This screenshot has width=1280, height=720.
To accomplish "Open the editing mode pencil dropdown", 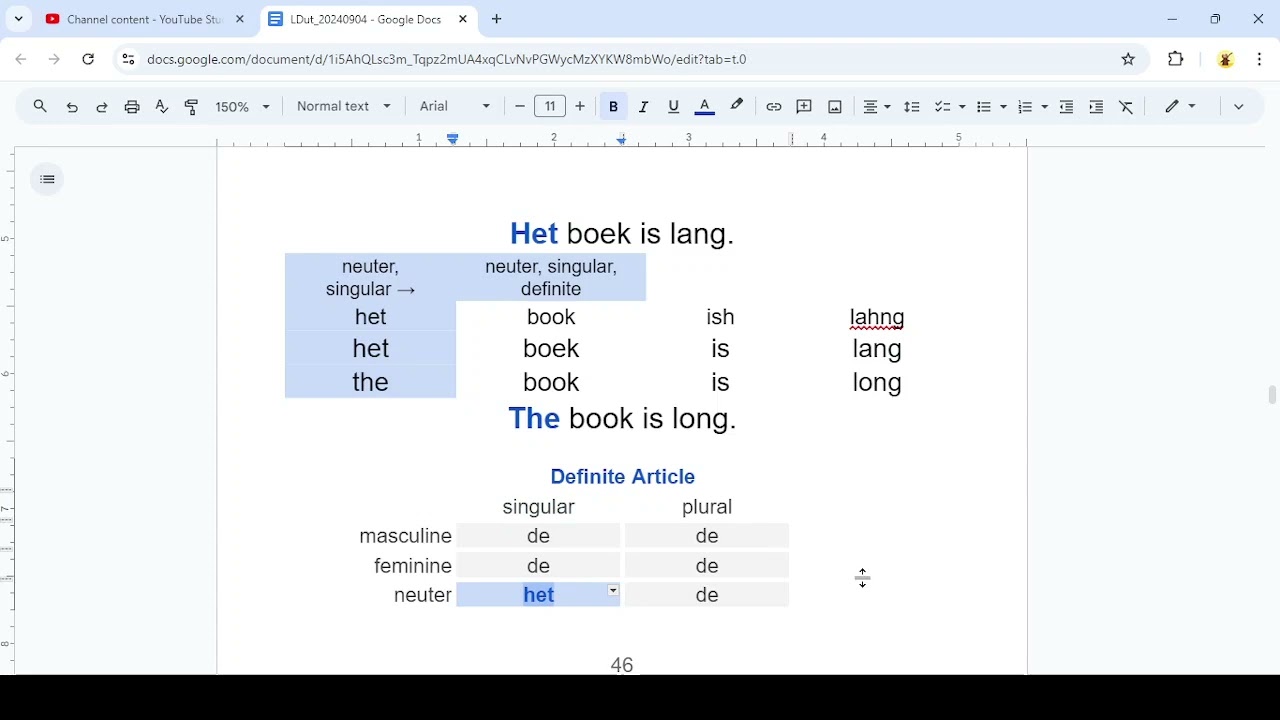I will 1180,106.
